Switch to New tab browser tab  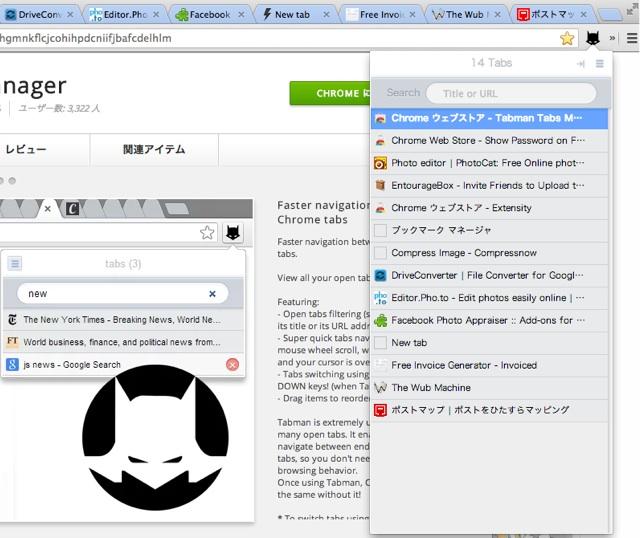295,15
